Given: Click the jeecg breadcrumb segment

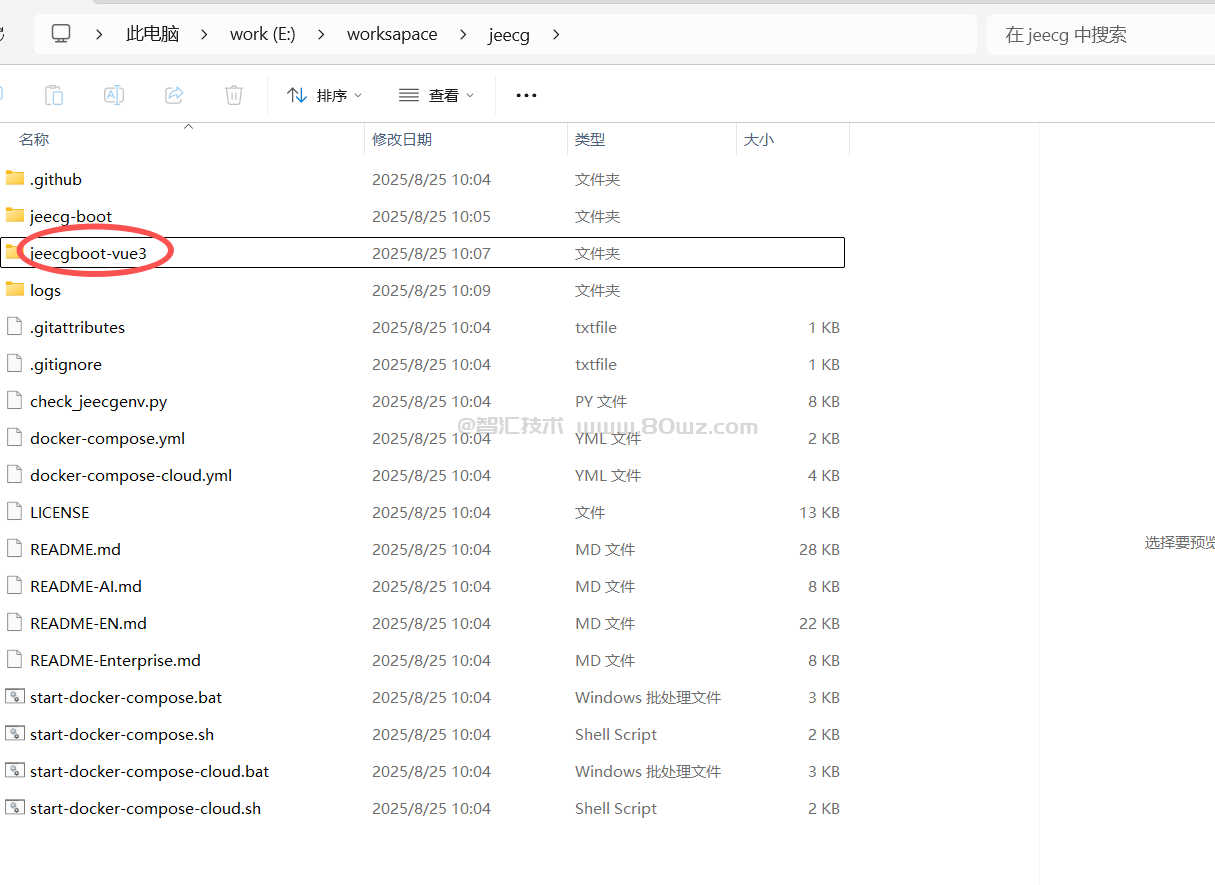Looking at the screenshot, I should click(x=509, y=35).
